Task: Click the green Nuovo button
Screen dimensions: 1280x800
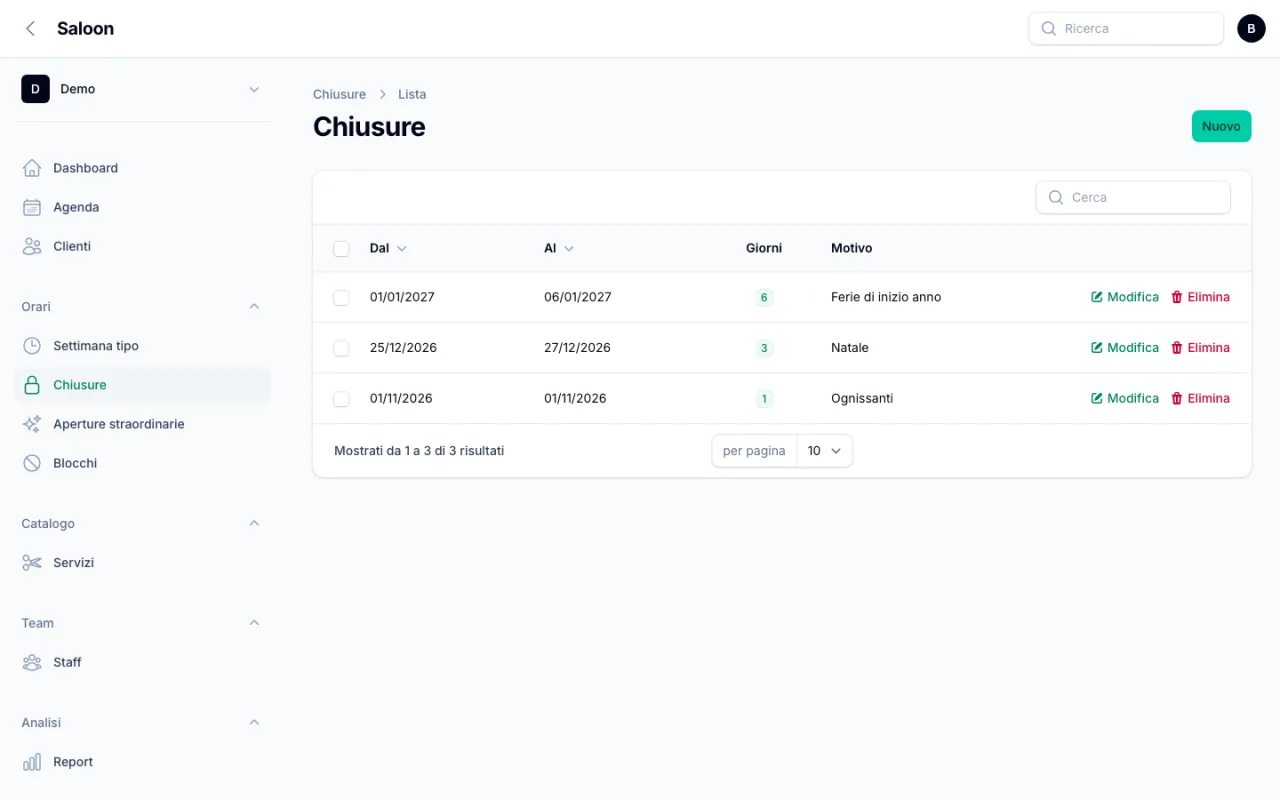Action: [x=1221, y=126]
